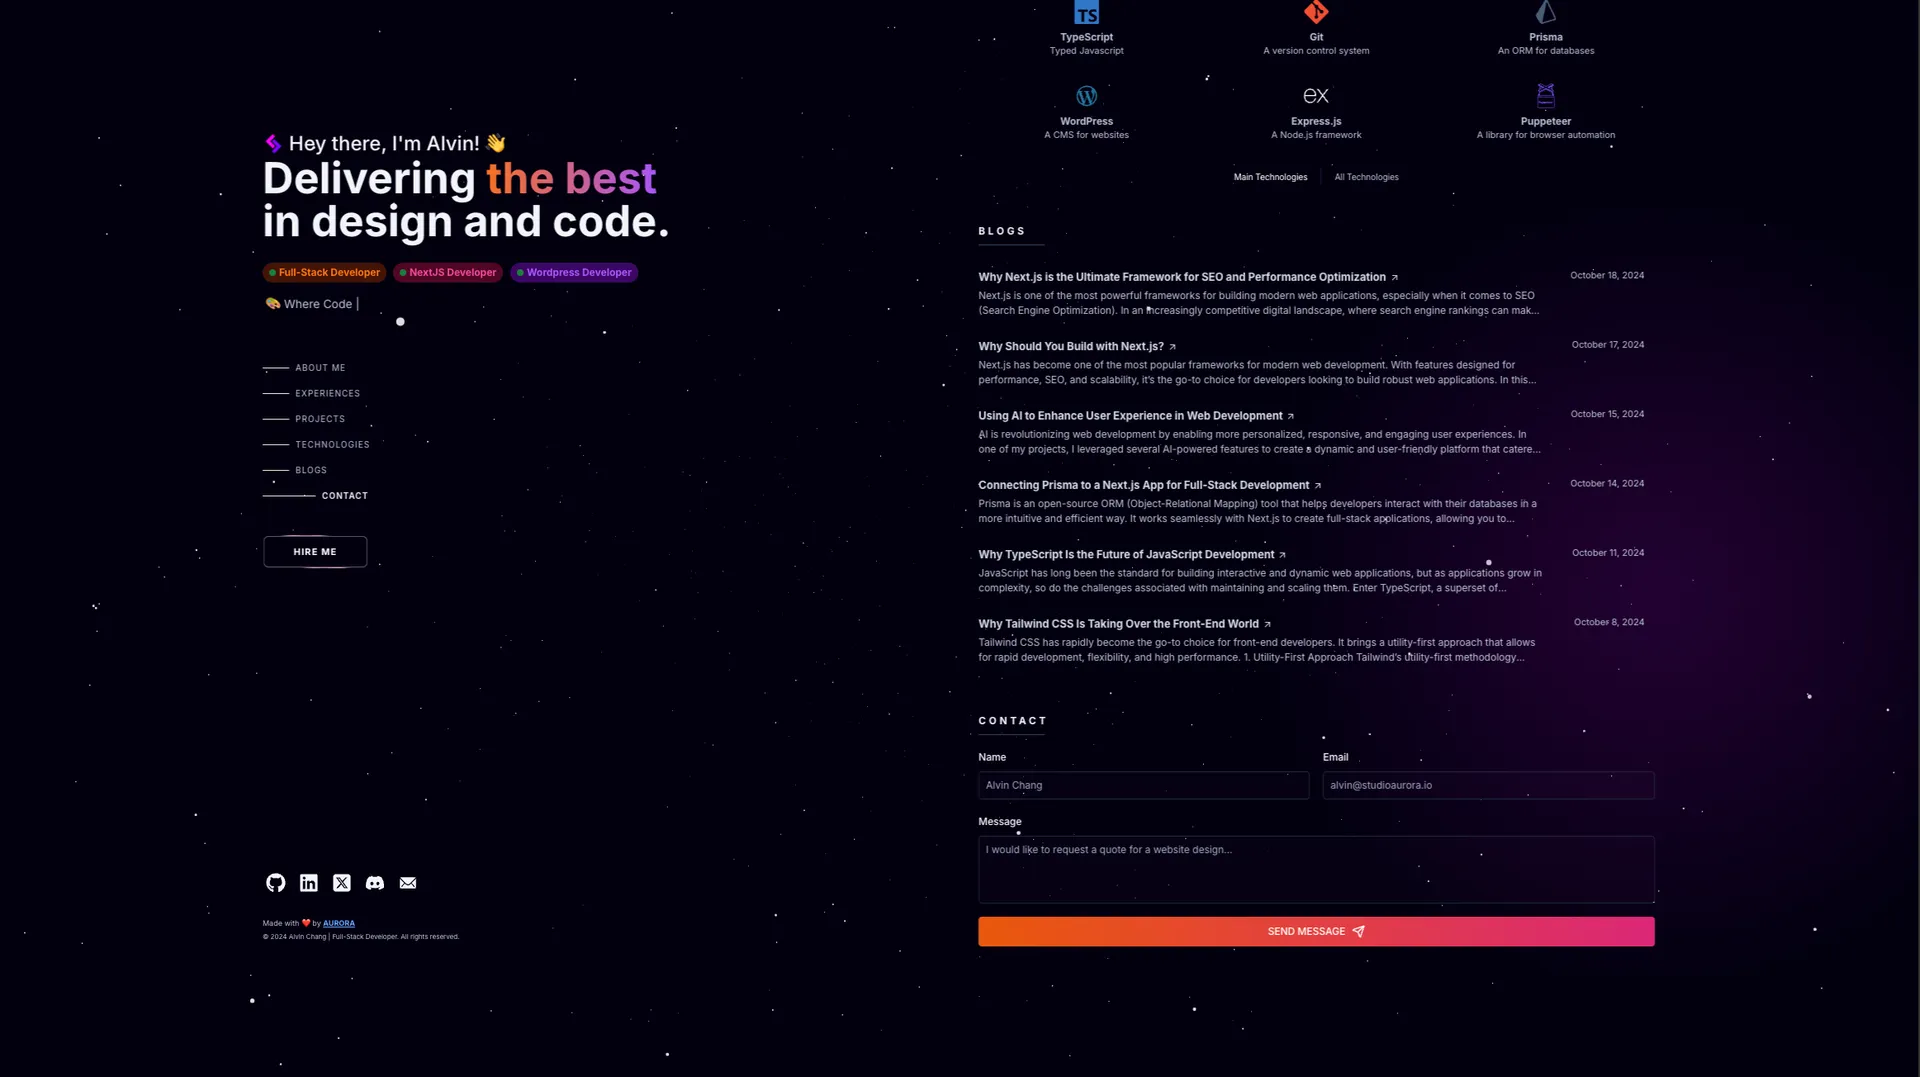The width and height of the screenshot is (1920, 1077).
Task: Navigate to the EXPERIENCES section
Action: pyautogui.click(x=327, y=393)
